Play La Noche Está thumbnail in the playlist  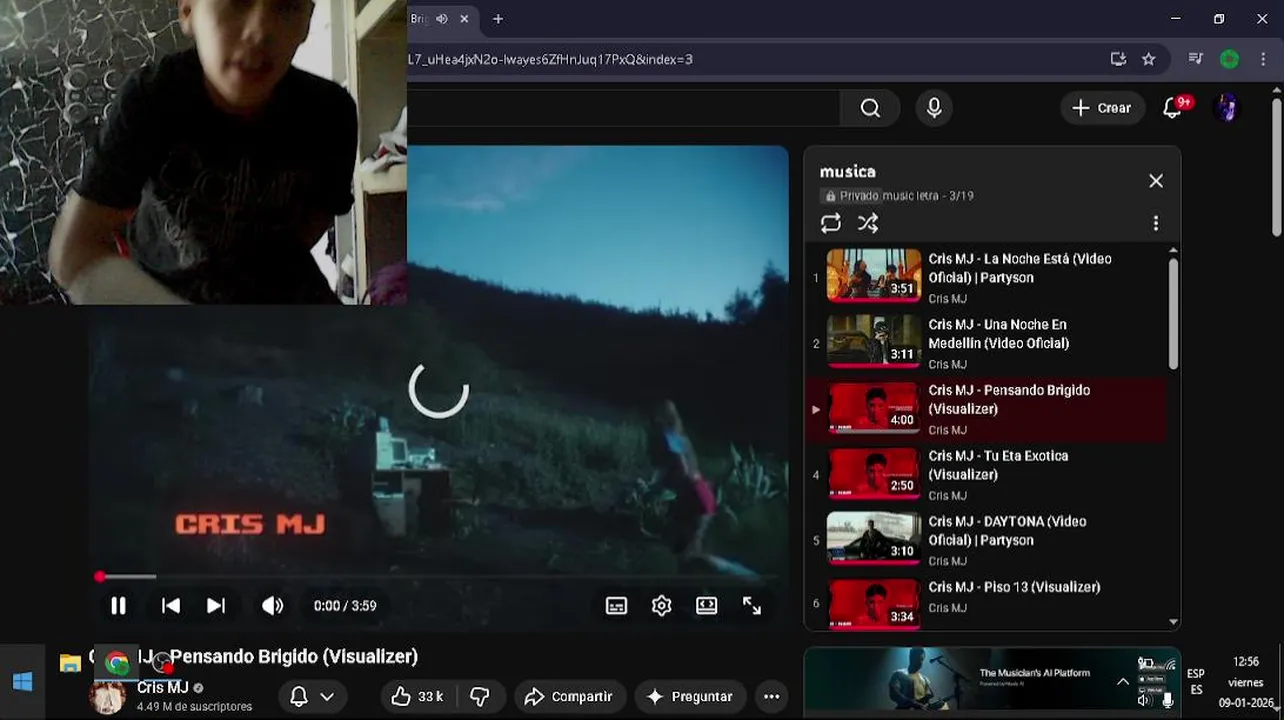pyautogui.click(x=873, y=275)
